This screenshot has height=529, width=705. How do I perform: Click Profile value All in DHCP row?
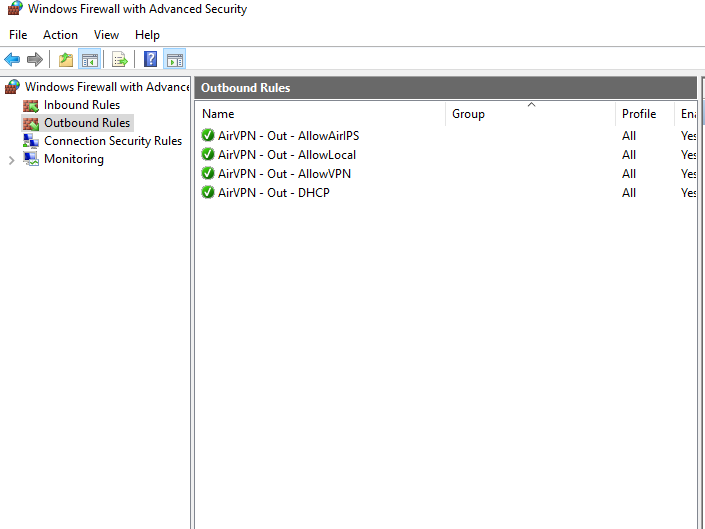click(x=629, y=192)
